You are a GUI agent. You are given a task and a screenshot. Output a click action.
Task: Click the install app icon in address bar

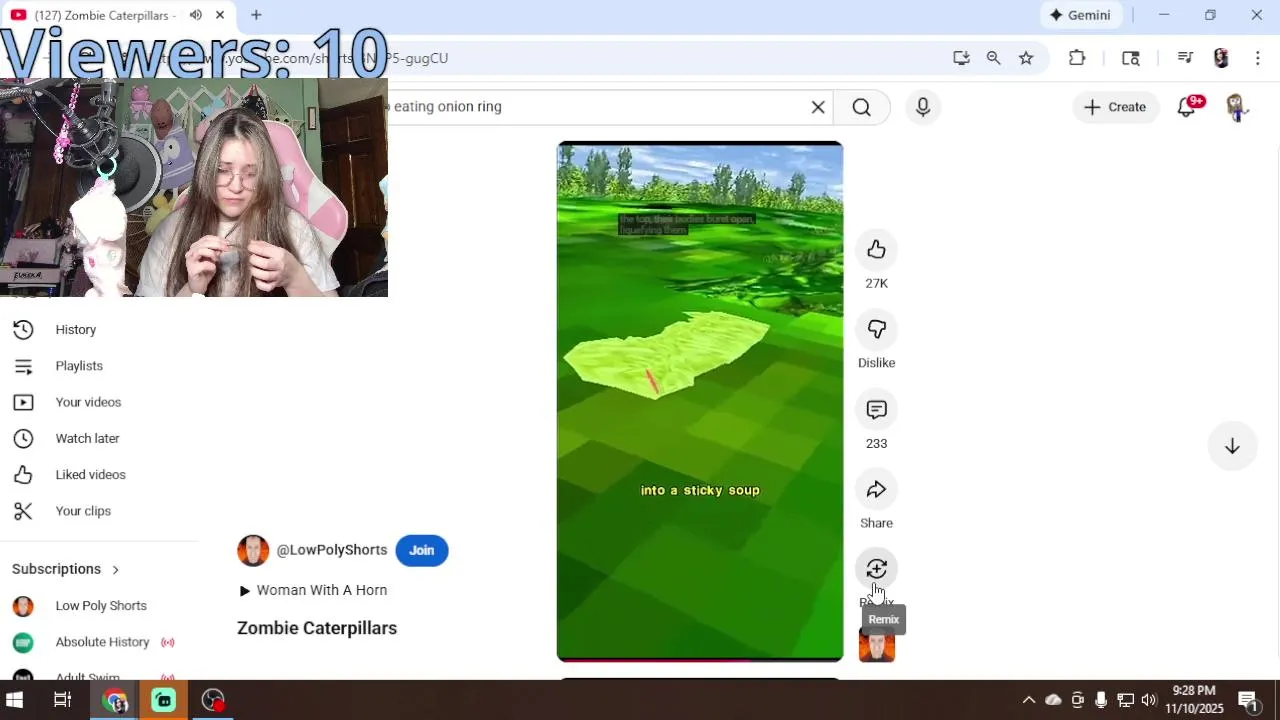point(961,58)
